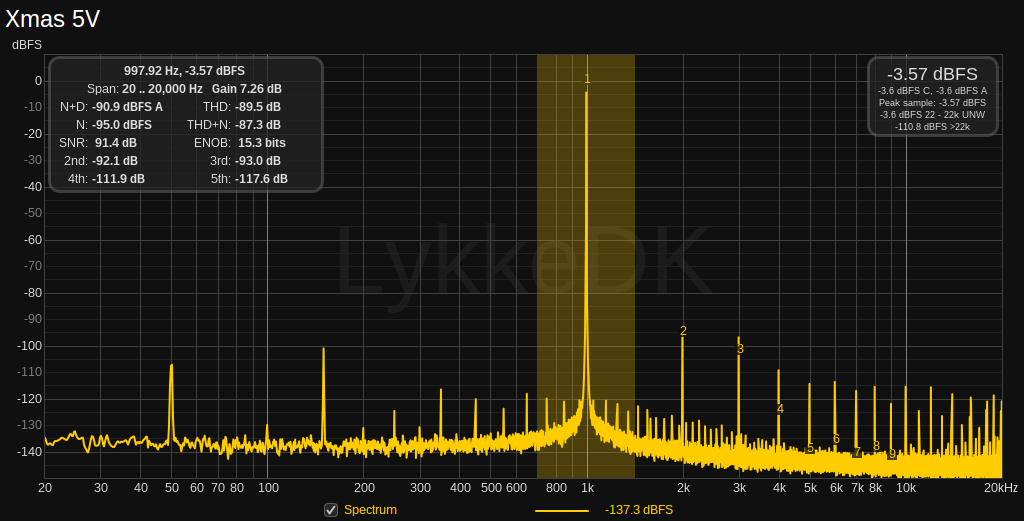Click the N: -95.0 dBFS value
The height and width of the screenshot is (521, 1024).
point(121,125)
